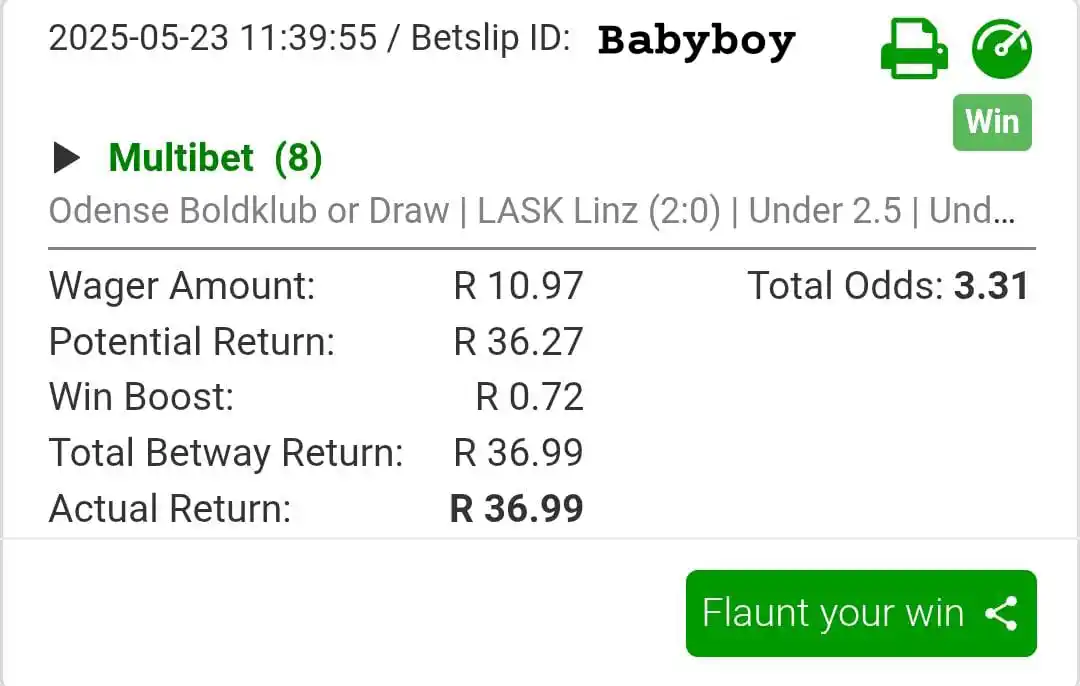Viewport: 1080px width, 686px height.
Task: Click the Win Boost label
Action: (141, 397)
